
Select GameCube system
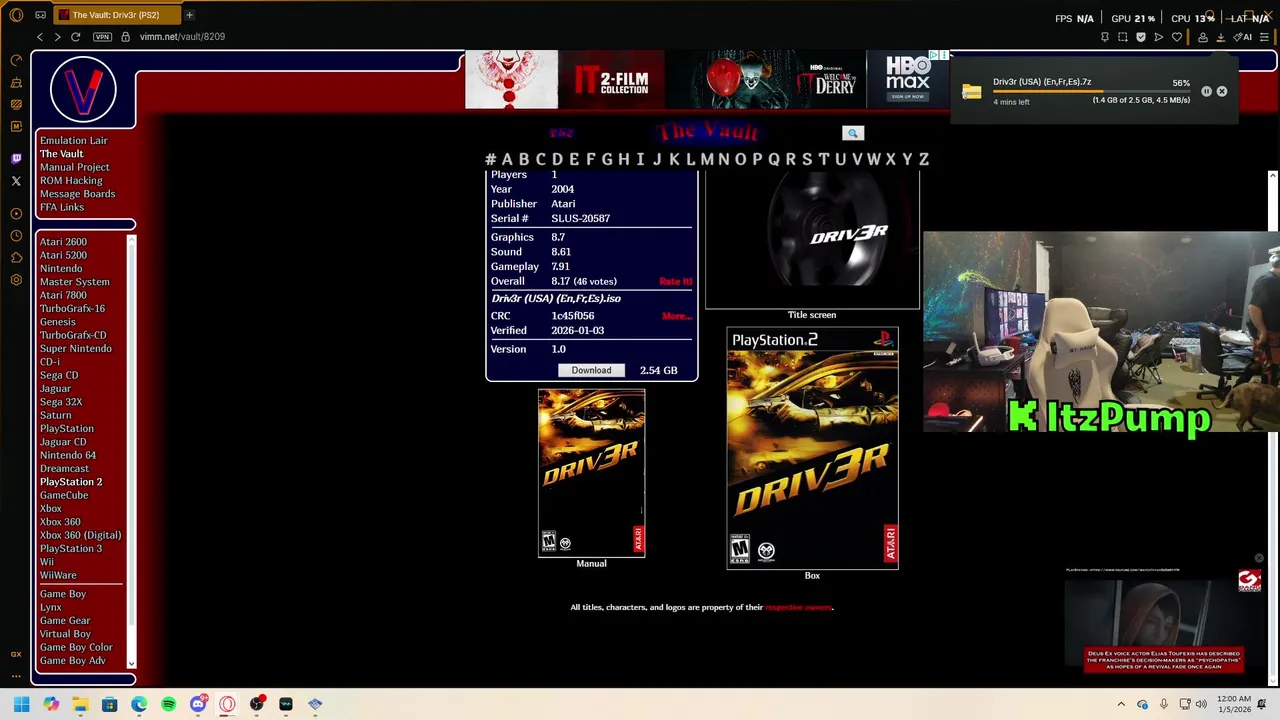tap(64, 495)
